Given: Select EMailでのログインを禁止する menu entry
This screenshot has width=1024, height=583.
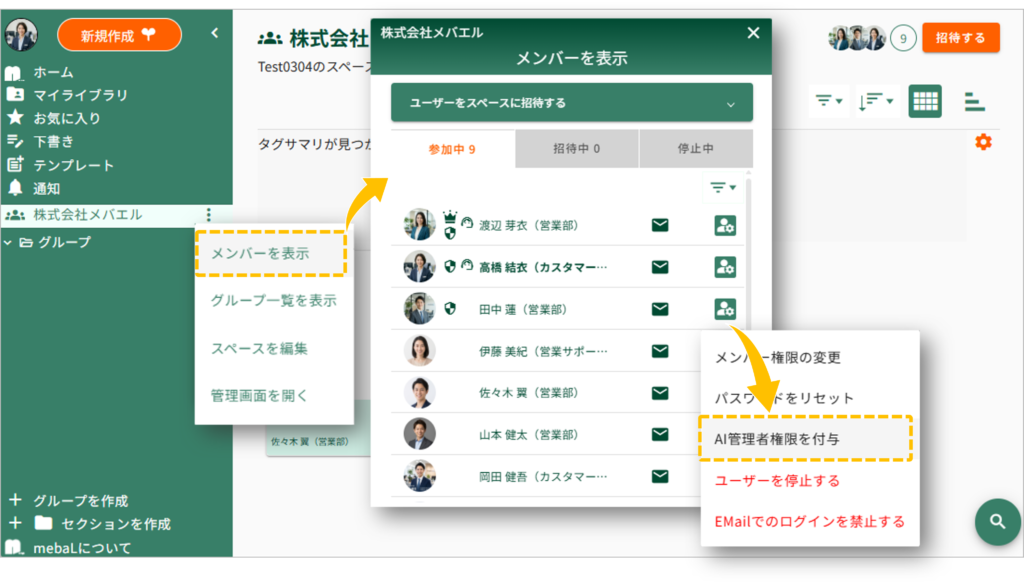Looking at the screenshot, I should click(810, 521).
